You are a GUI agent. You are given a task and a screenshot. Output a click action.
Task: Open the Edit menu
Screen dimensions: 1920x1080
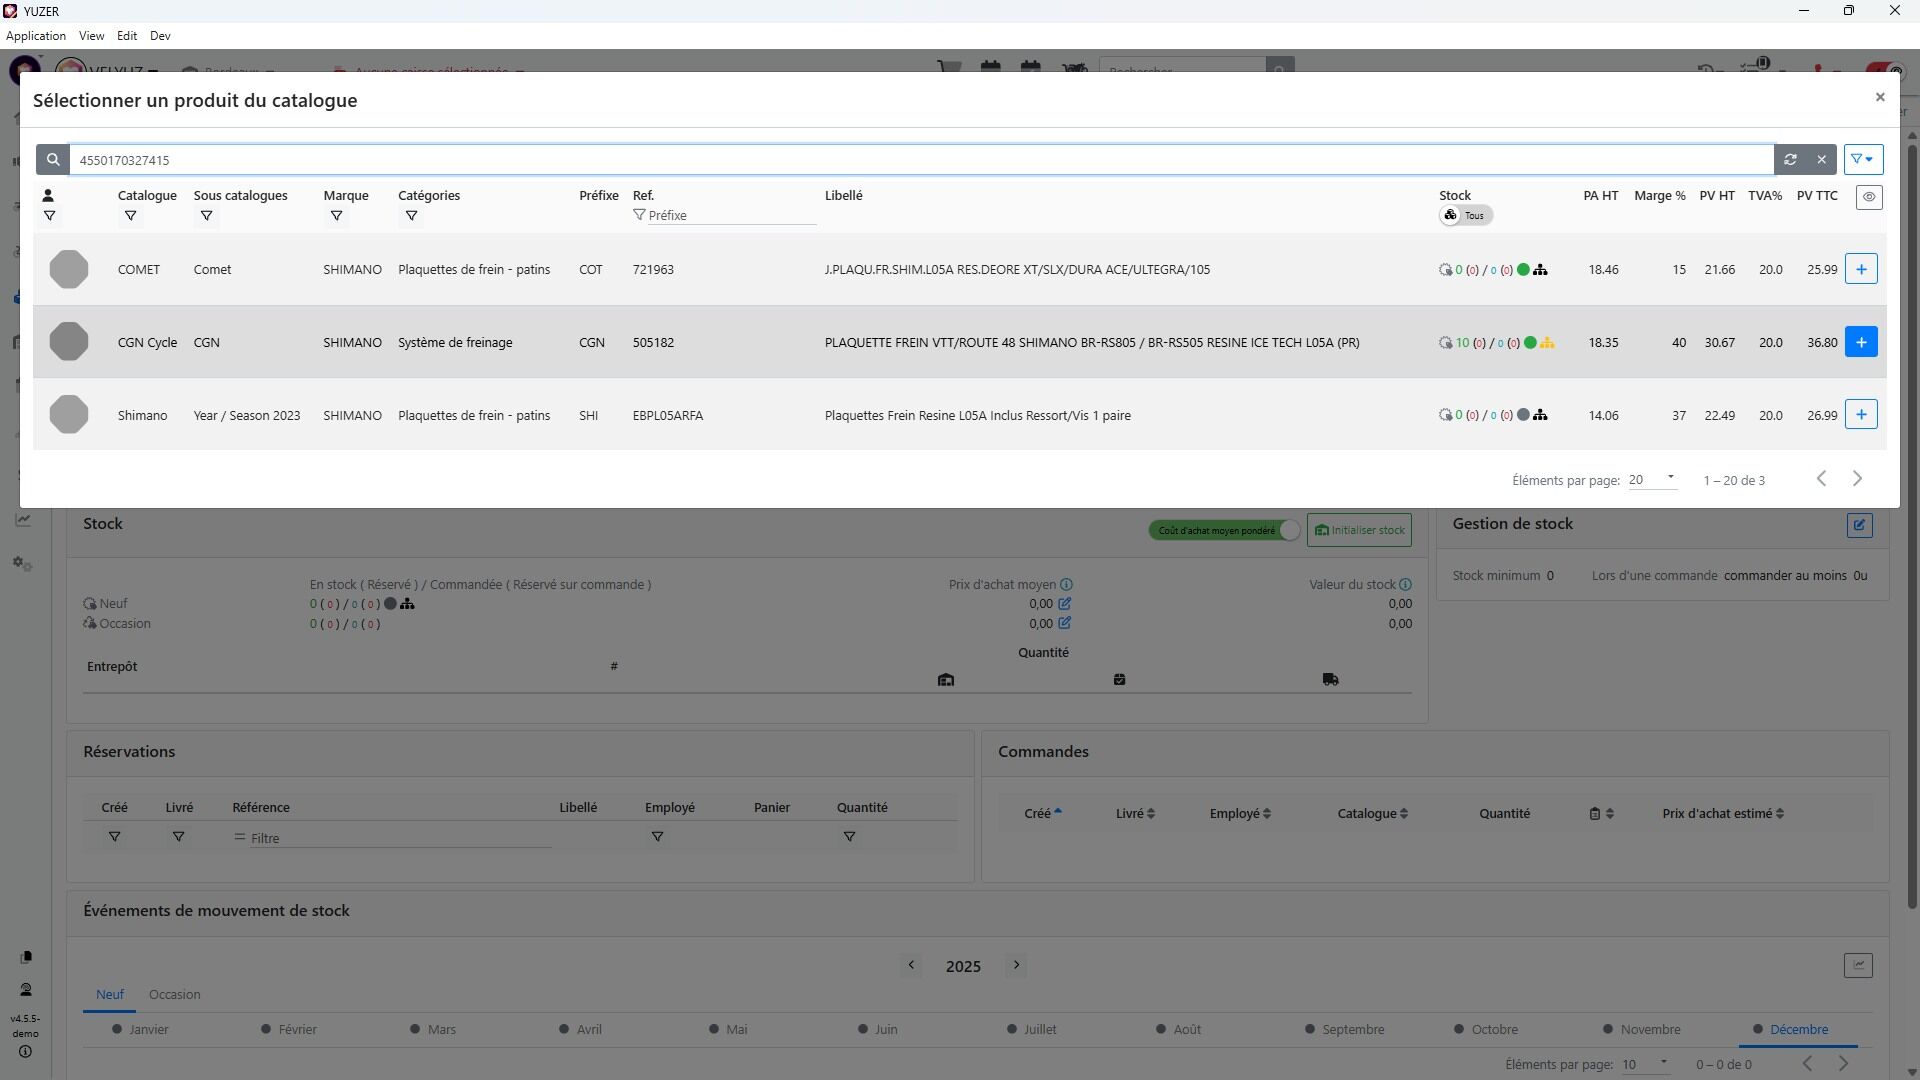click(x=126, y=36)
